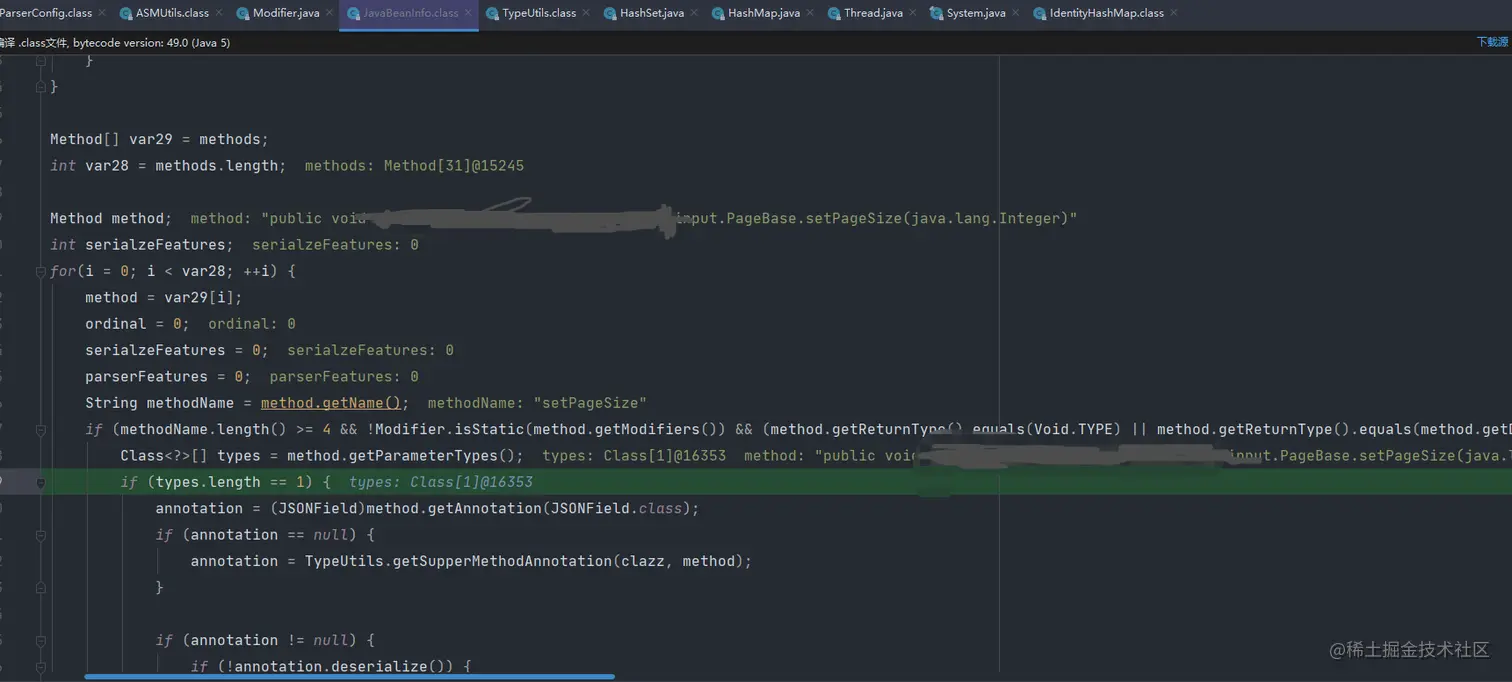
Task: Click the Thread.java file icon
Action: click(834, 13)
